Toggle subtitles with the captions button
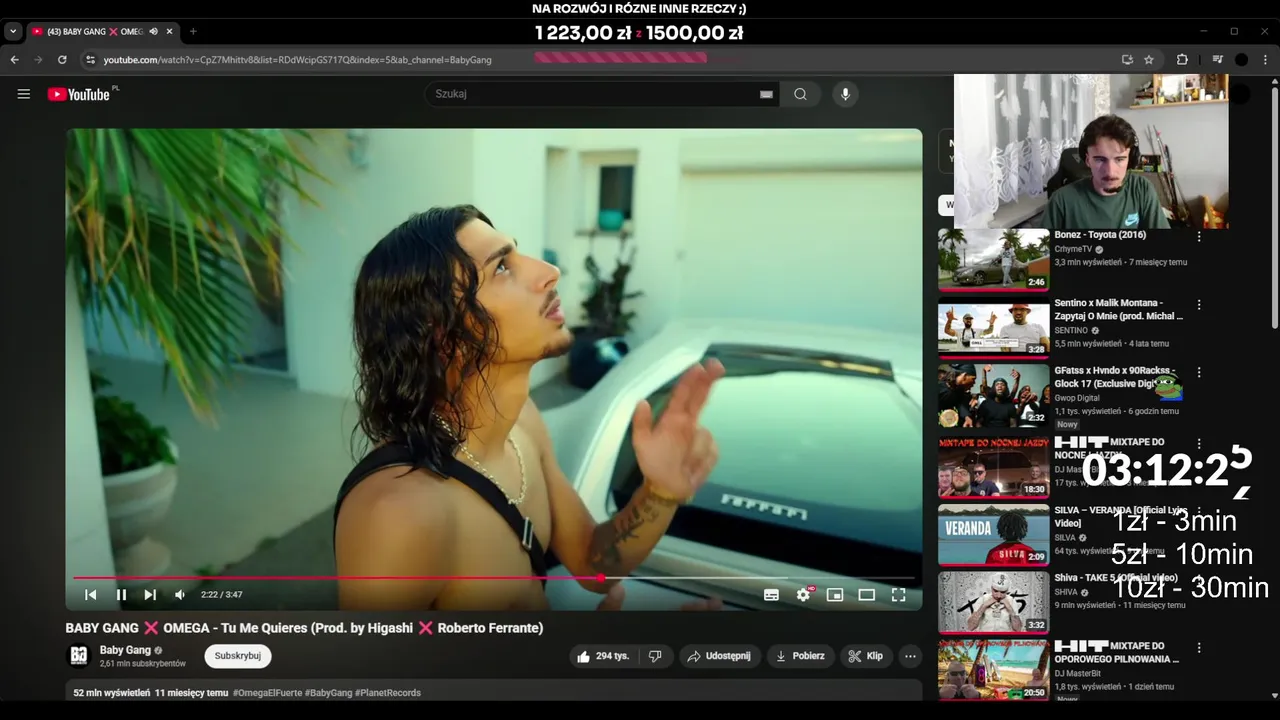The image size is (1280, 720). coord(771,595)
